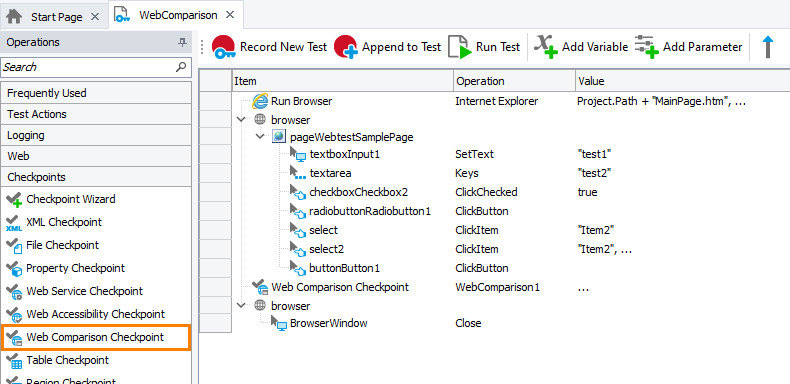Click the Internet Explorer icon beside Run Browser
The image size is (790, 384).
(x=259, y=101)
